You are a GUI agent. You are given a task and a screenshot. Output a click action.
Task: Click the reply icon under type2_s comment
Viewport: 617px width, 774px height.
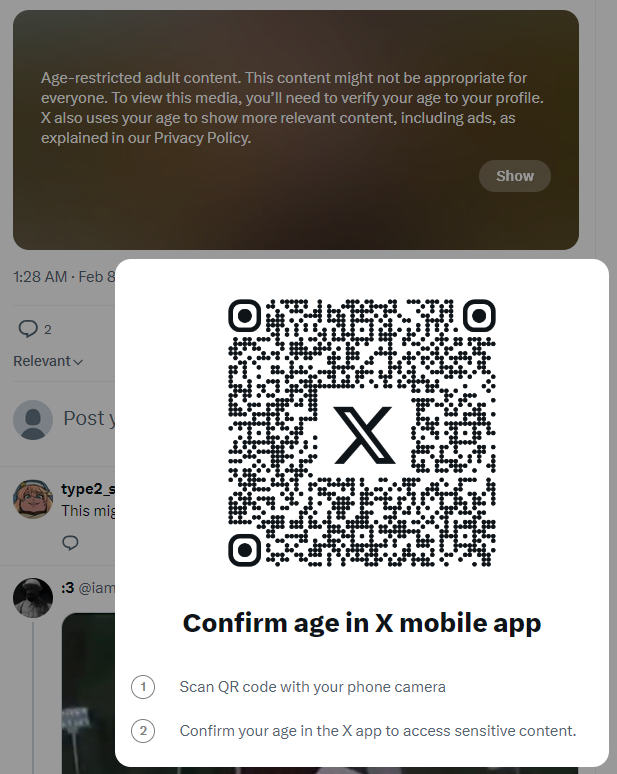tap(70, 542)
